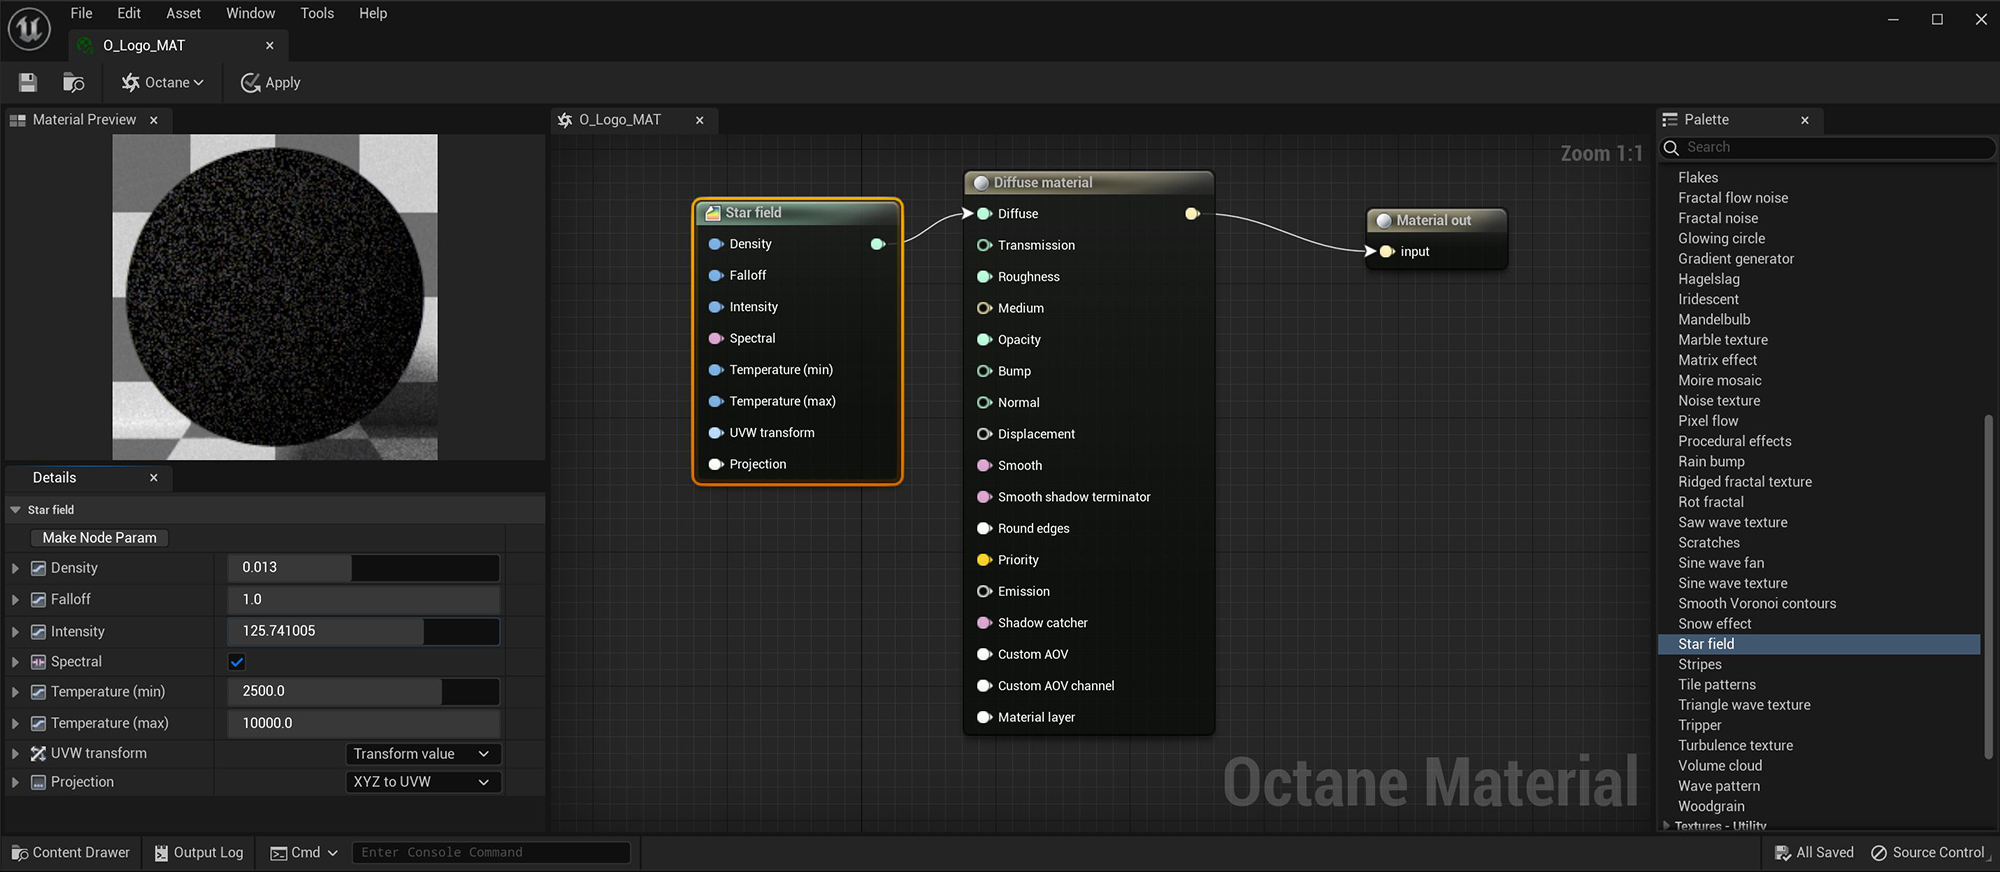Toggle the Temperature (min) parameter icon

coord(38,692)
